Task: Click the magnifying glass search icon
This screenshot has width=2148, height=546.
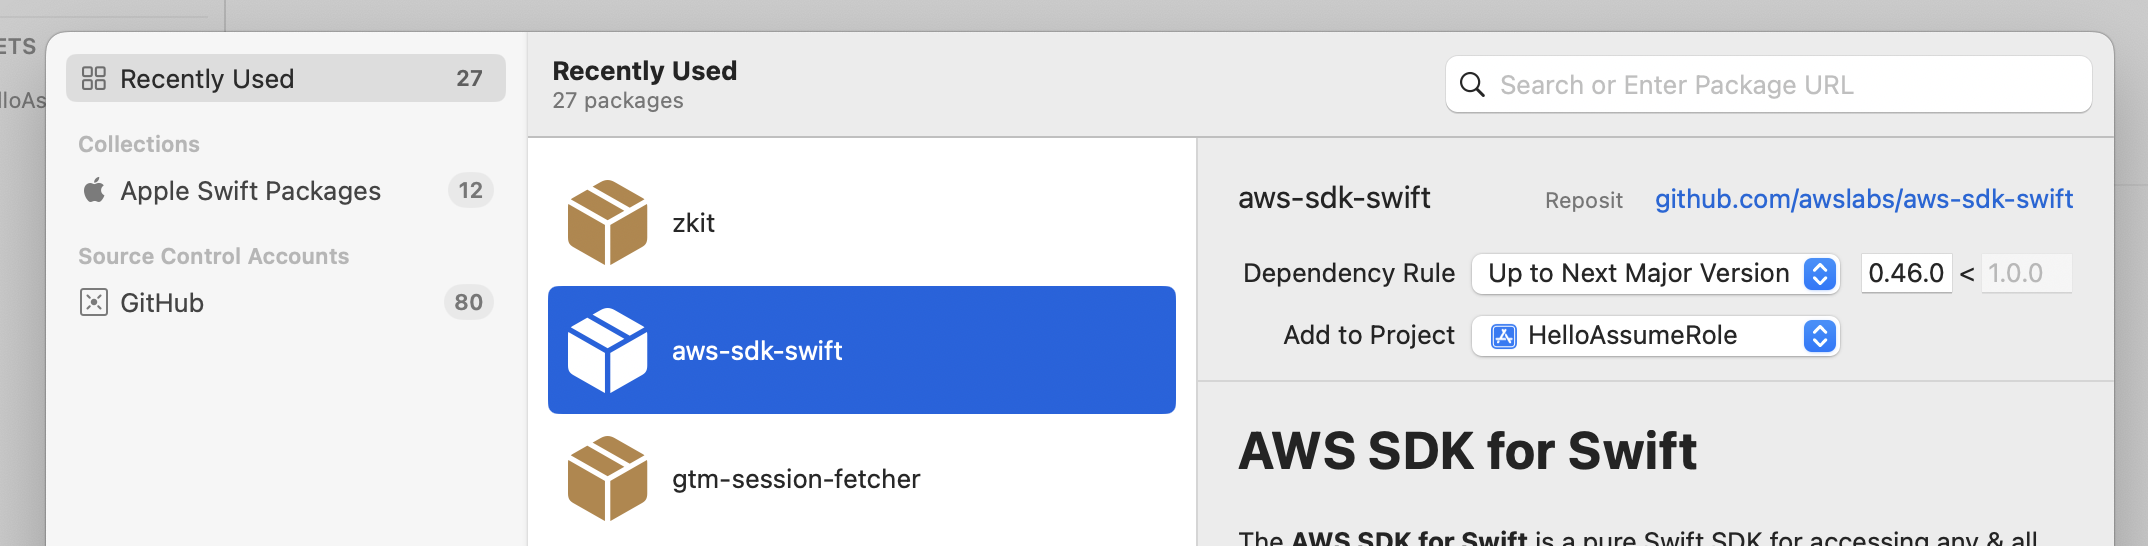Action: click(1472, 85)
